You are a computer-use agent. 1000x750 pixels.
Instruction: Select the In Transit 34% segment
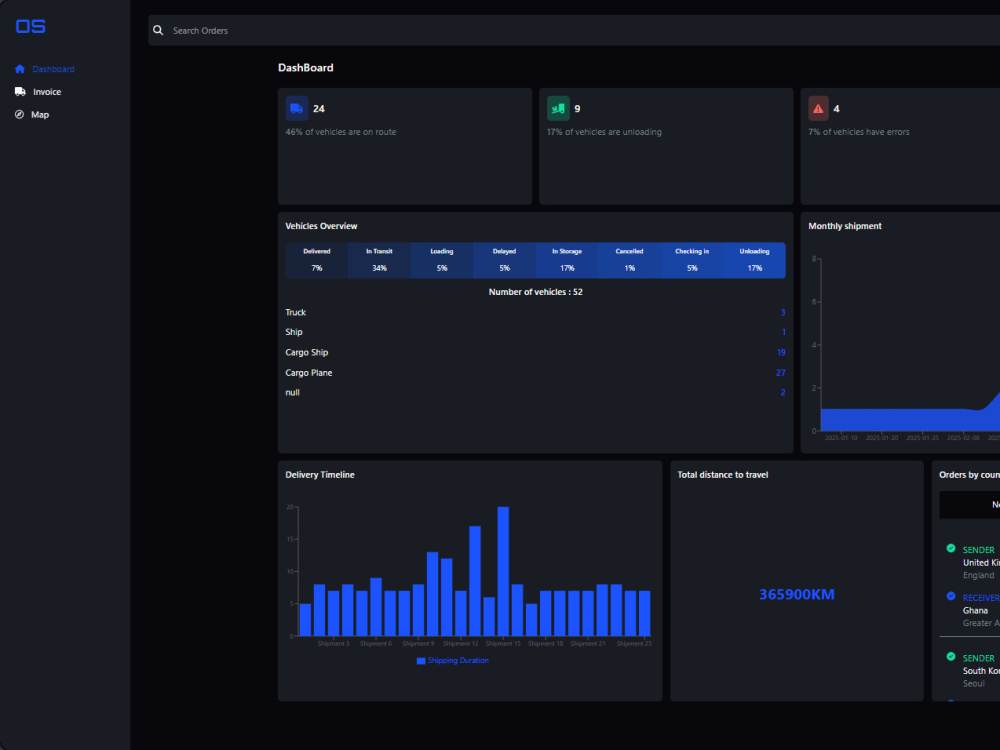click(x=379, y=260)
